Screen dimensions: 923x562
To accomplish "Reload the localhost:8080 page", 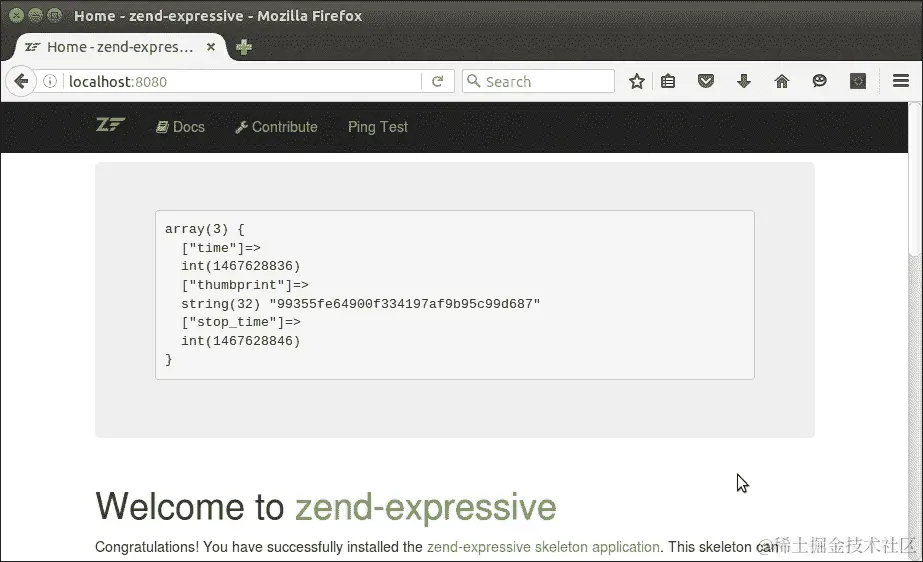I will [x=437, y=81].
